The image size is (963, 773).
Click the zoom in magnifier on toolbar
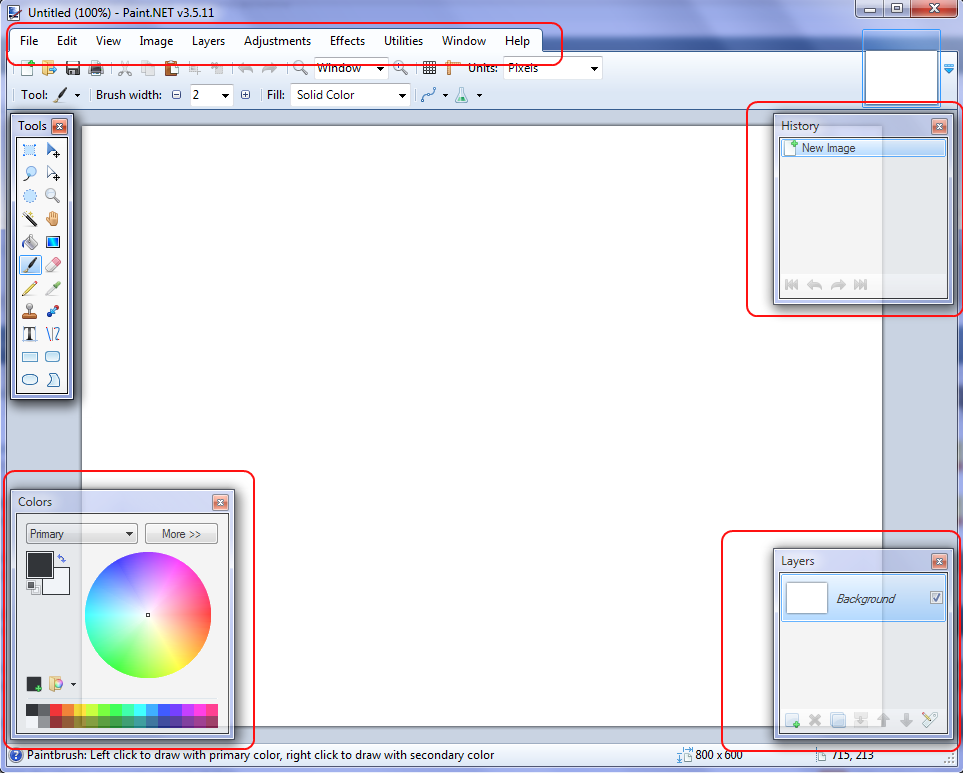[400, 68]
